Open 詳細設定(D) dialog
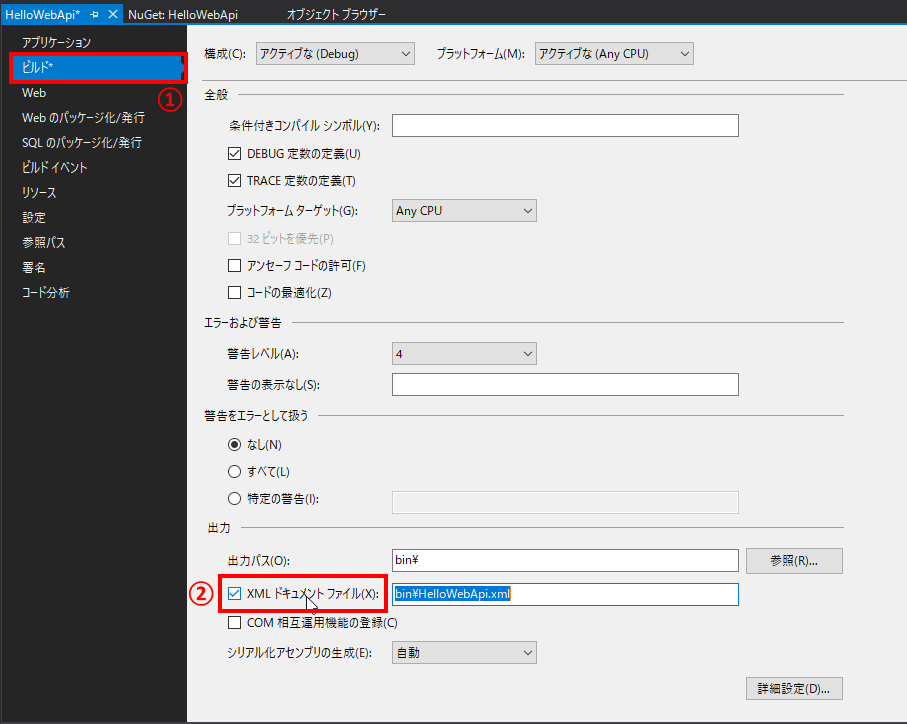Screen dimensions: 907x724 (x=793, y=688)
